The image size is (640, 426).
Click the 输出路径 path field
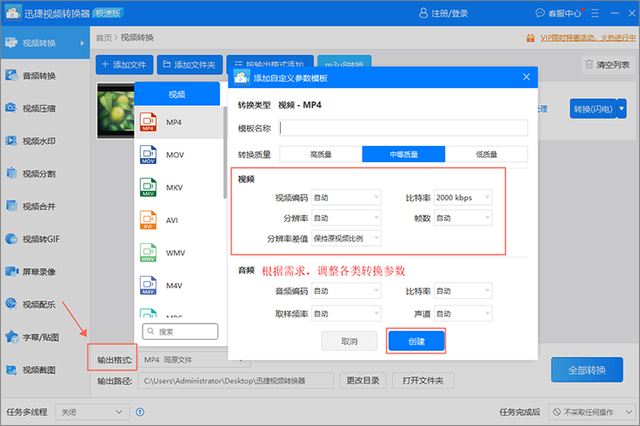click(x=236, y=380)
